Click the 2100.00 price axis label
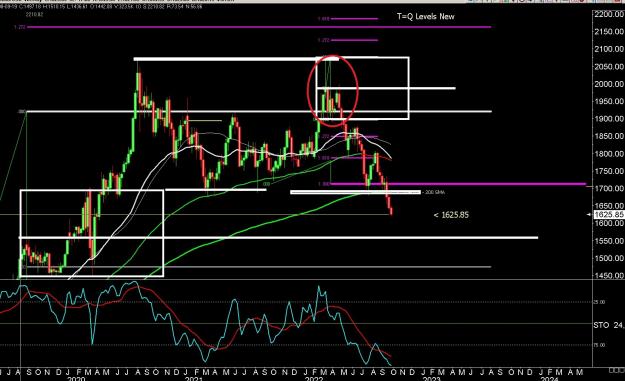 (609, 49)
